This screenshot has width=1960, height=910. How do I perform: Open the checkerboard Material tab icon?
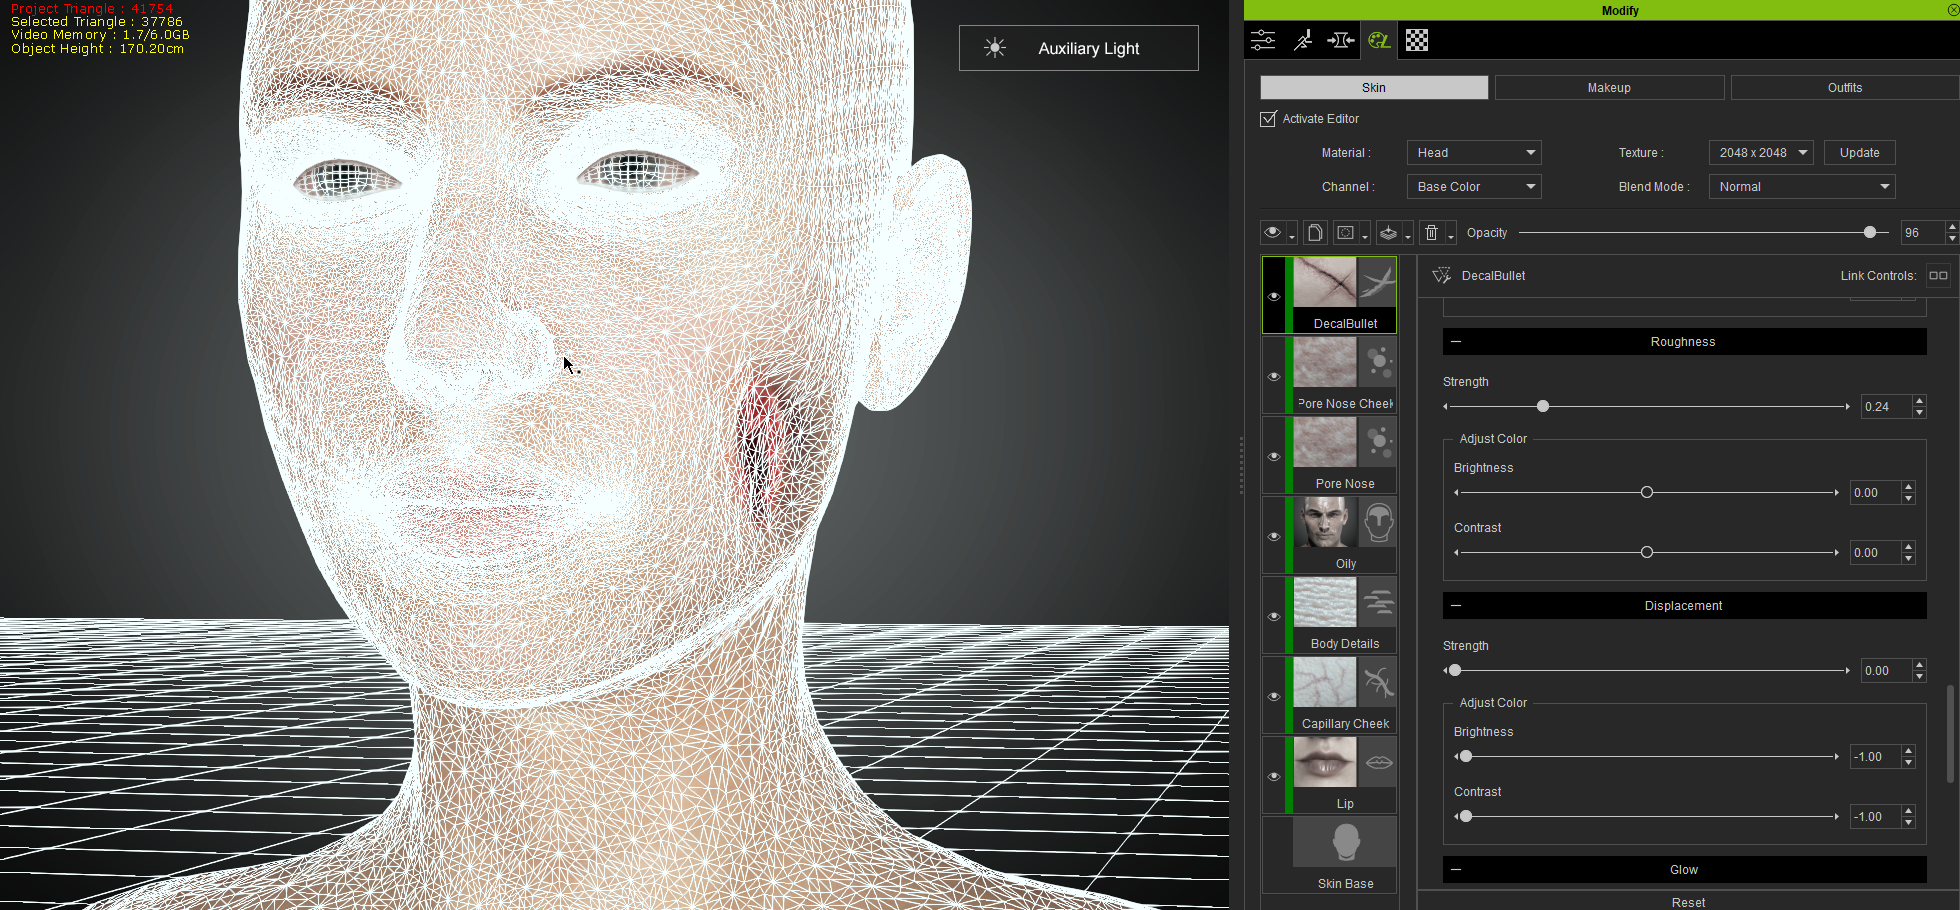click(x=1417, y=40)
